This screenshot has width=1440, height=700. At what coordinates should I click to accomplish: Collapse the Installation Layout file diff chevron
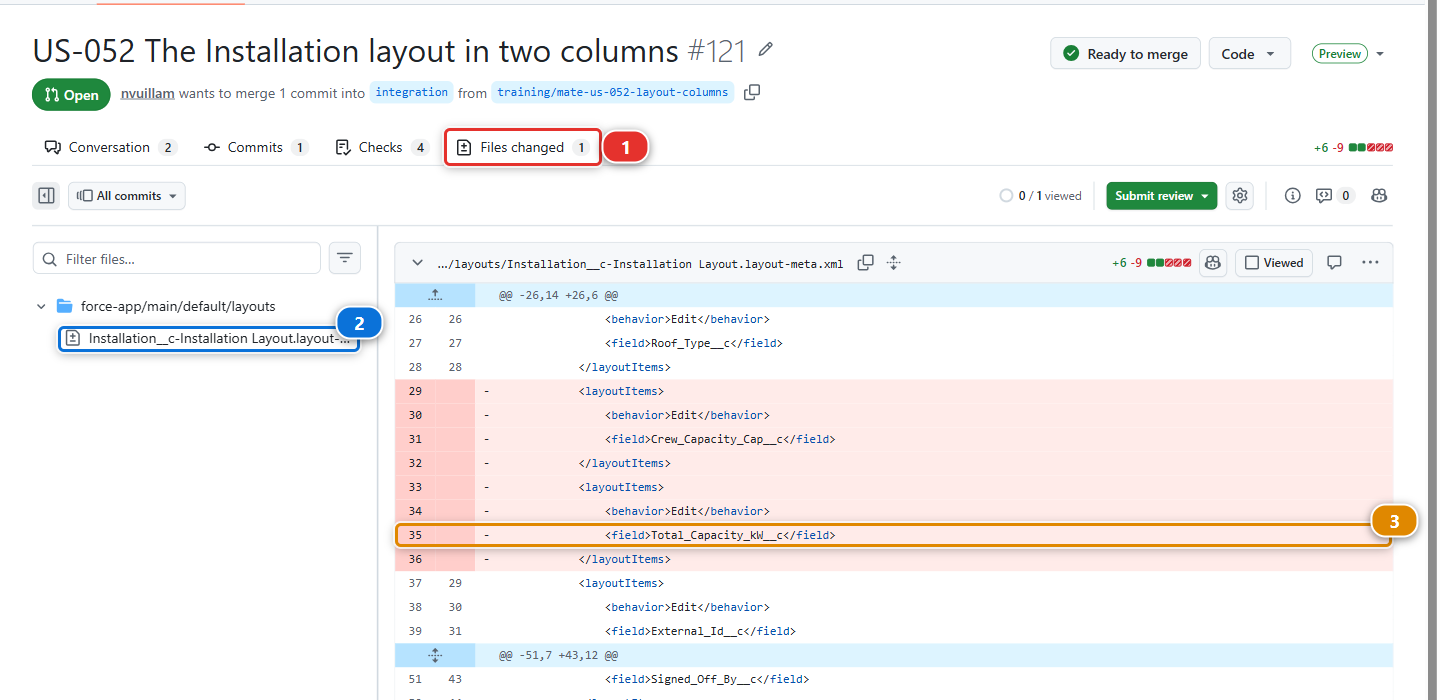click(417, 263)
